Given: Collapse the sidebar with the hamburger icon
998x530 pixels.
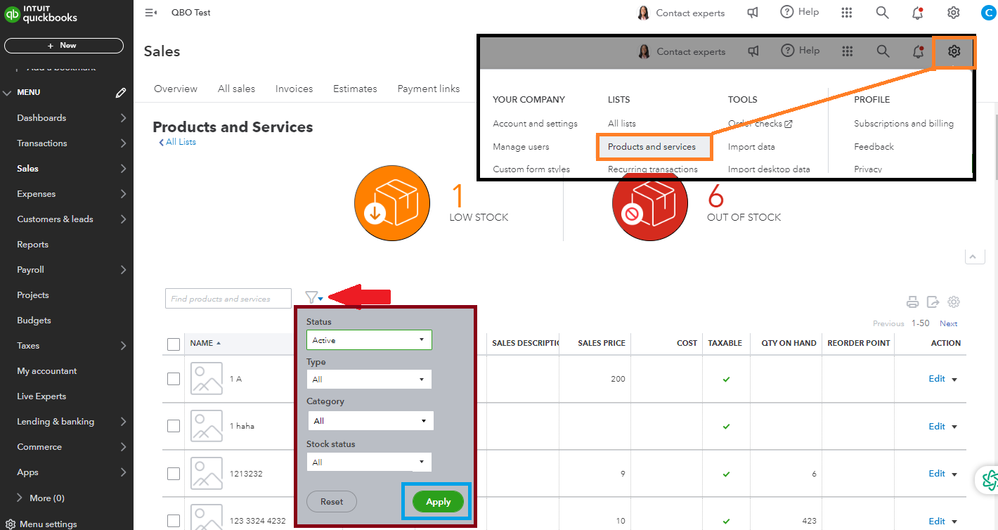Looking at the screenshot, I should (151, 13).
